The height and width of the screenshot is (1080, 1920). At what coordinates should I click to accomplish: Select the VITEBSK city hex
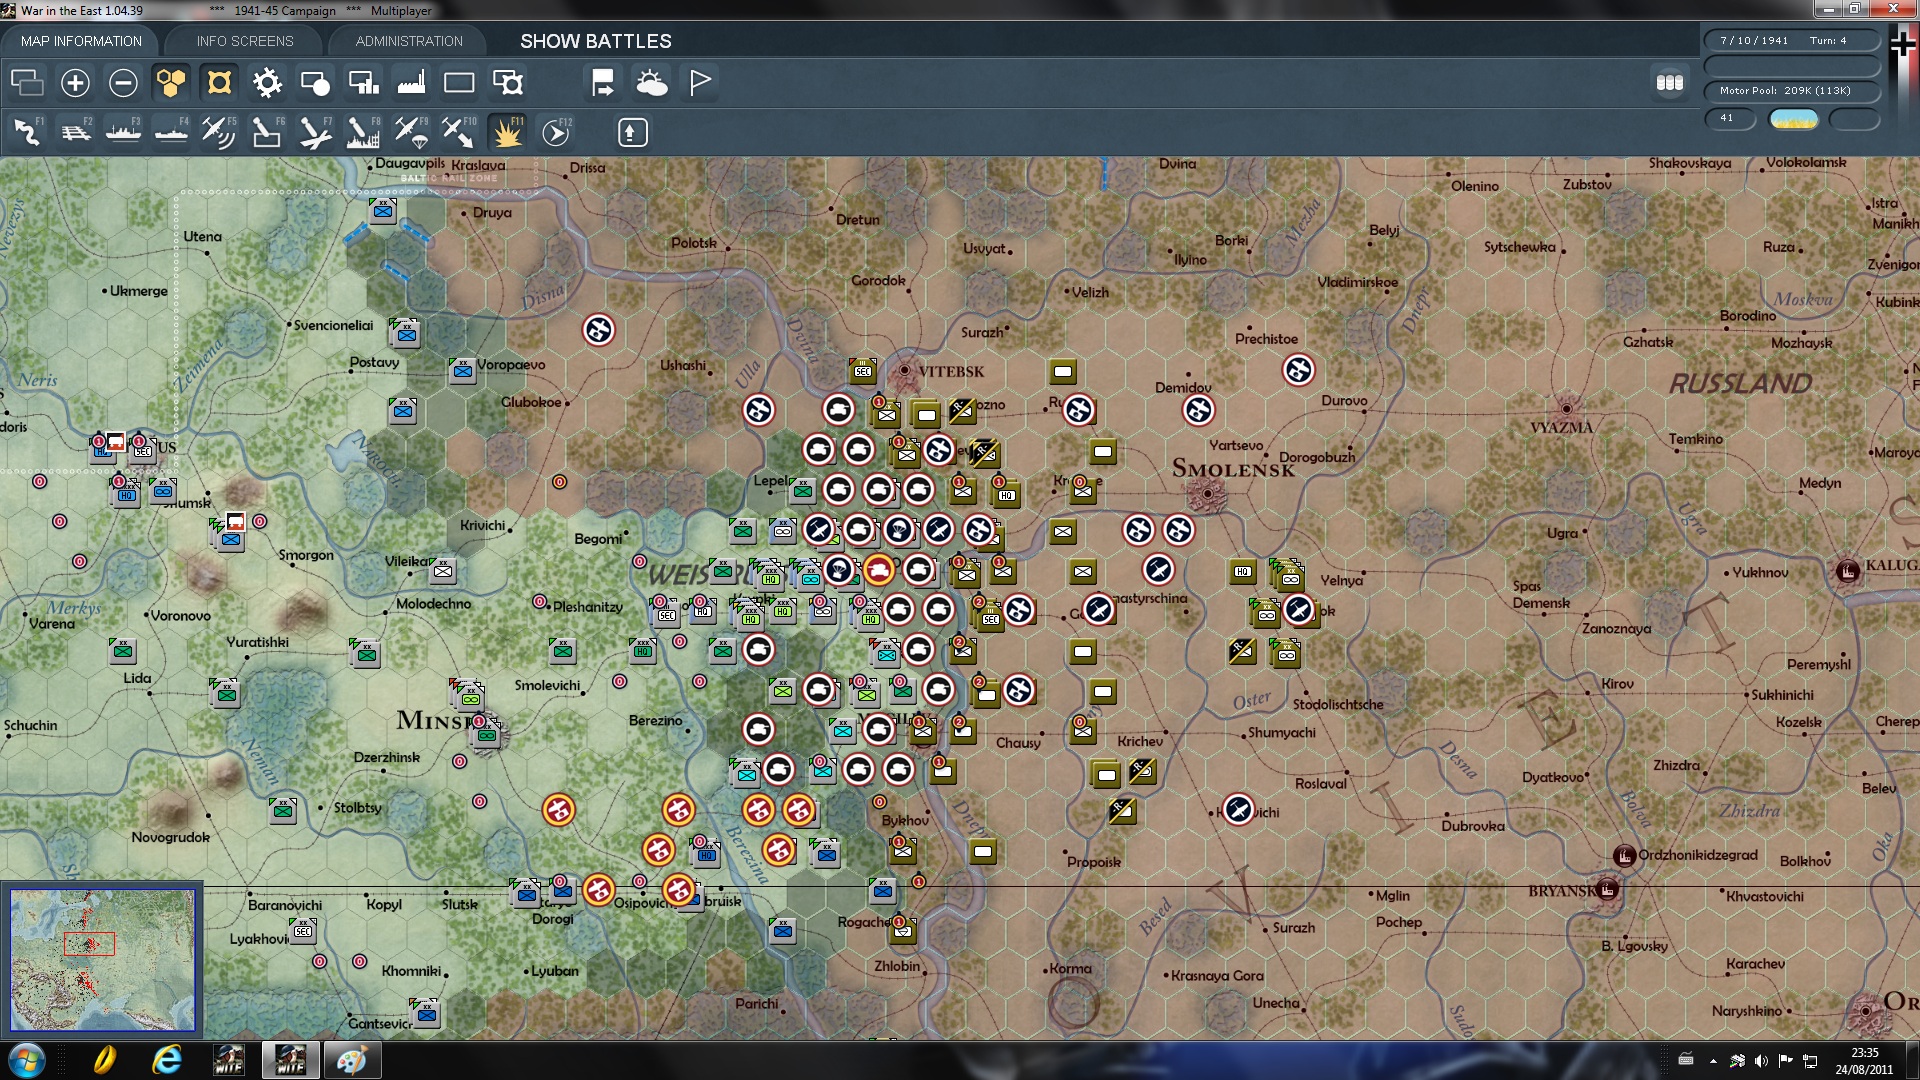tap(905, 370)
